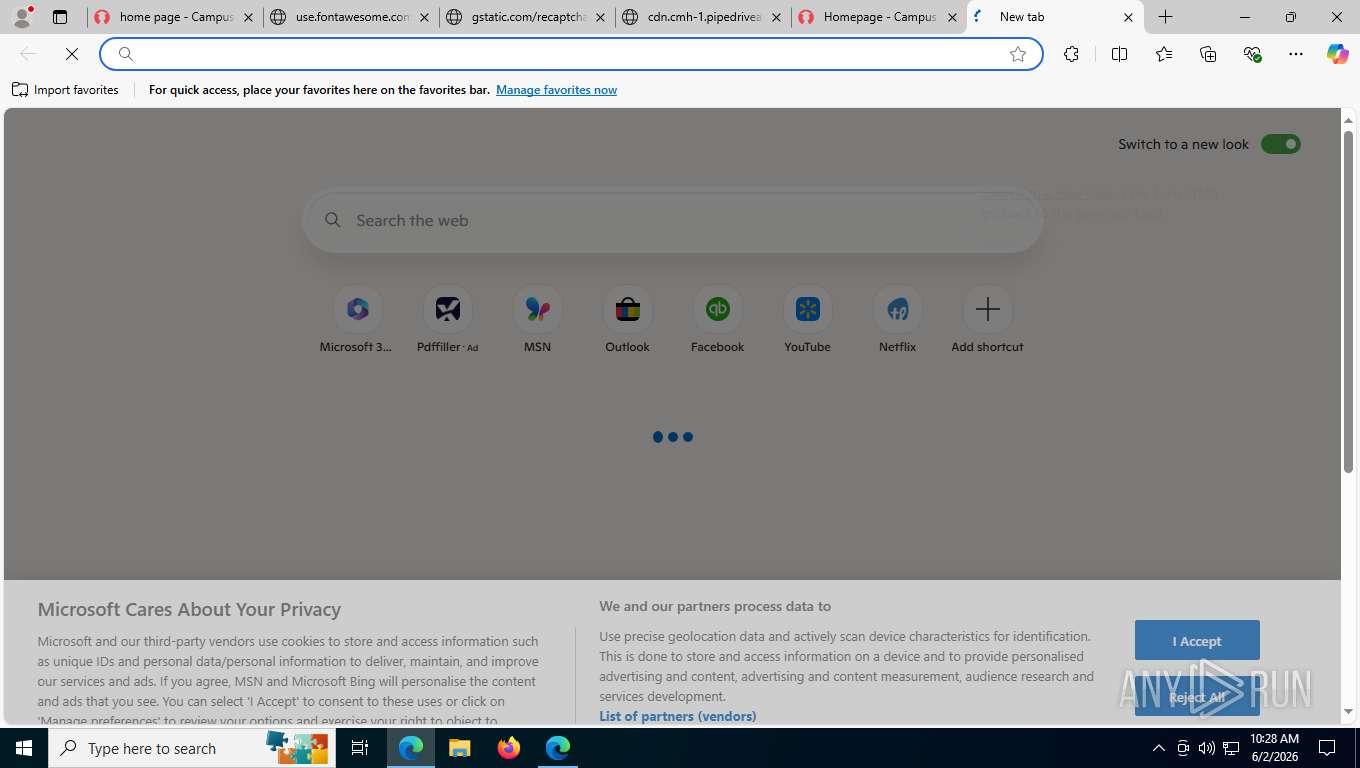Open the Netflix shortcut tile

pyautogui.click(x=897, y=320)
